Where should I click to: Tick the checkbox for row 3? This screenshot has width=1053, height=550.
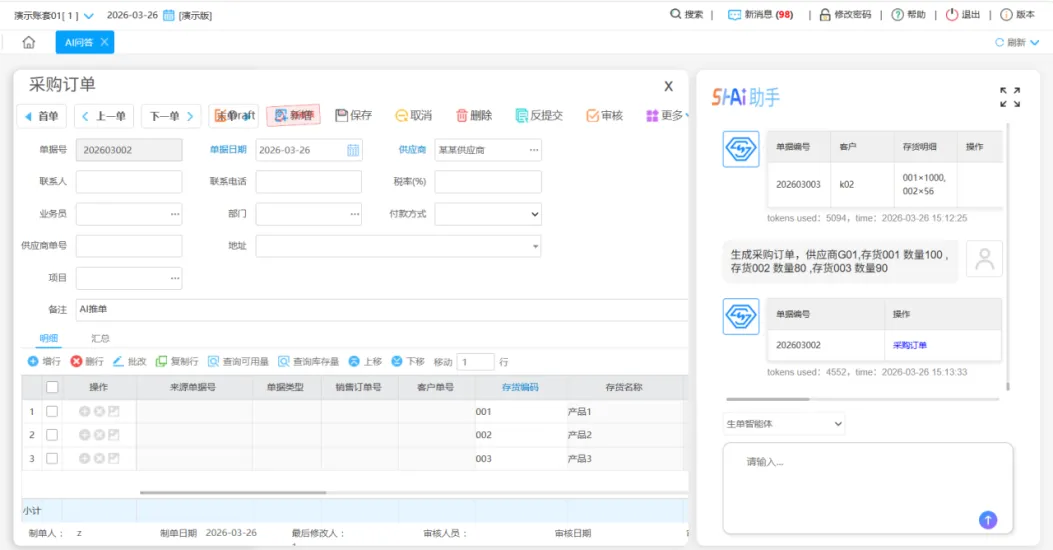tap(52, 459)
